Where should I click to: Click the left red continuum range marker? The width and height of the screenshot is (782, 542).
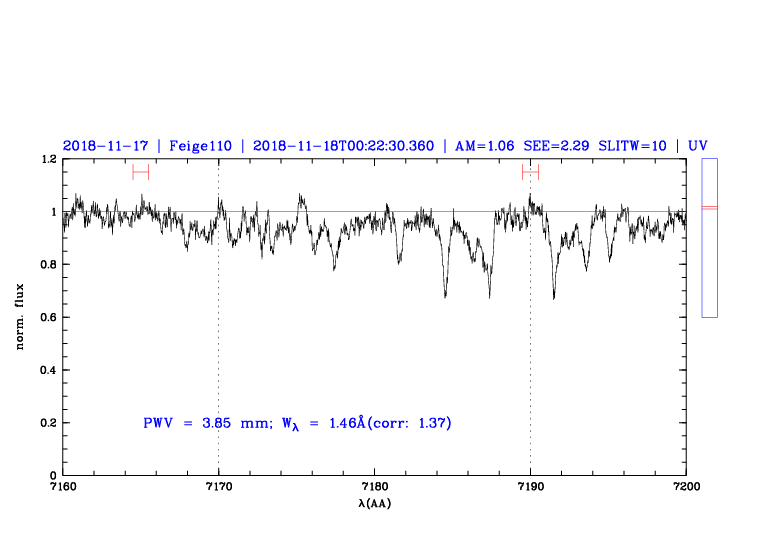click(x=140, y=172)
